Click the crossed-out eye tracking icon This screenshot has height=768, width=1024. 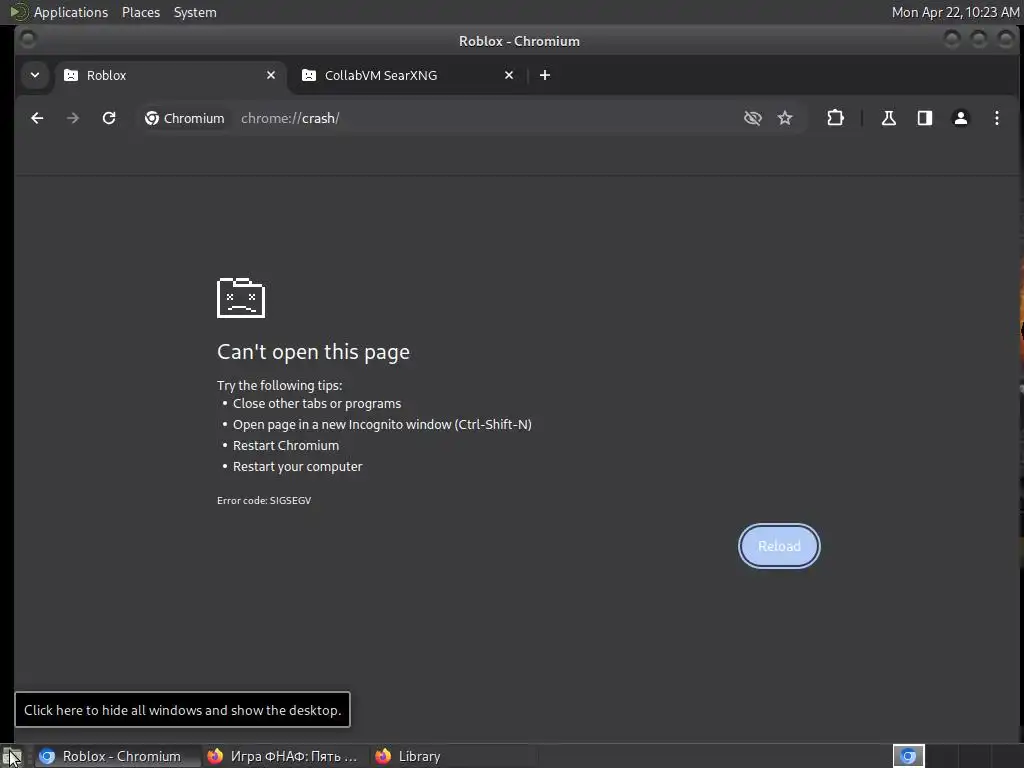[x=753, y=118]
